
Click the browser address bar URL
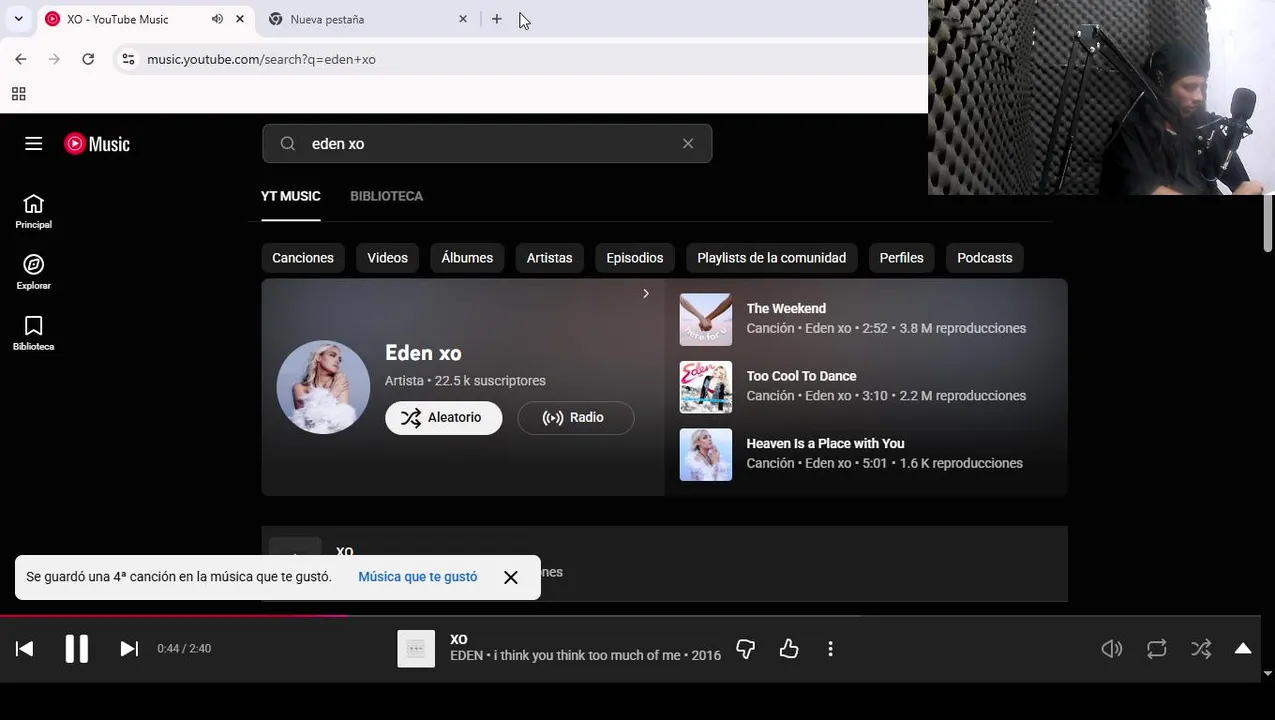261,59
